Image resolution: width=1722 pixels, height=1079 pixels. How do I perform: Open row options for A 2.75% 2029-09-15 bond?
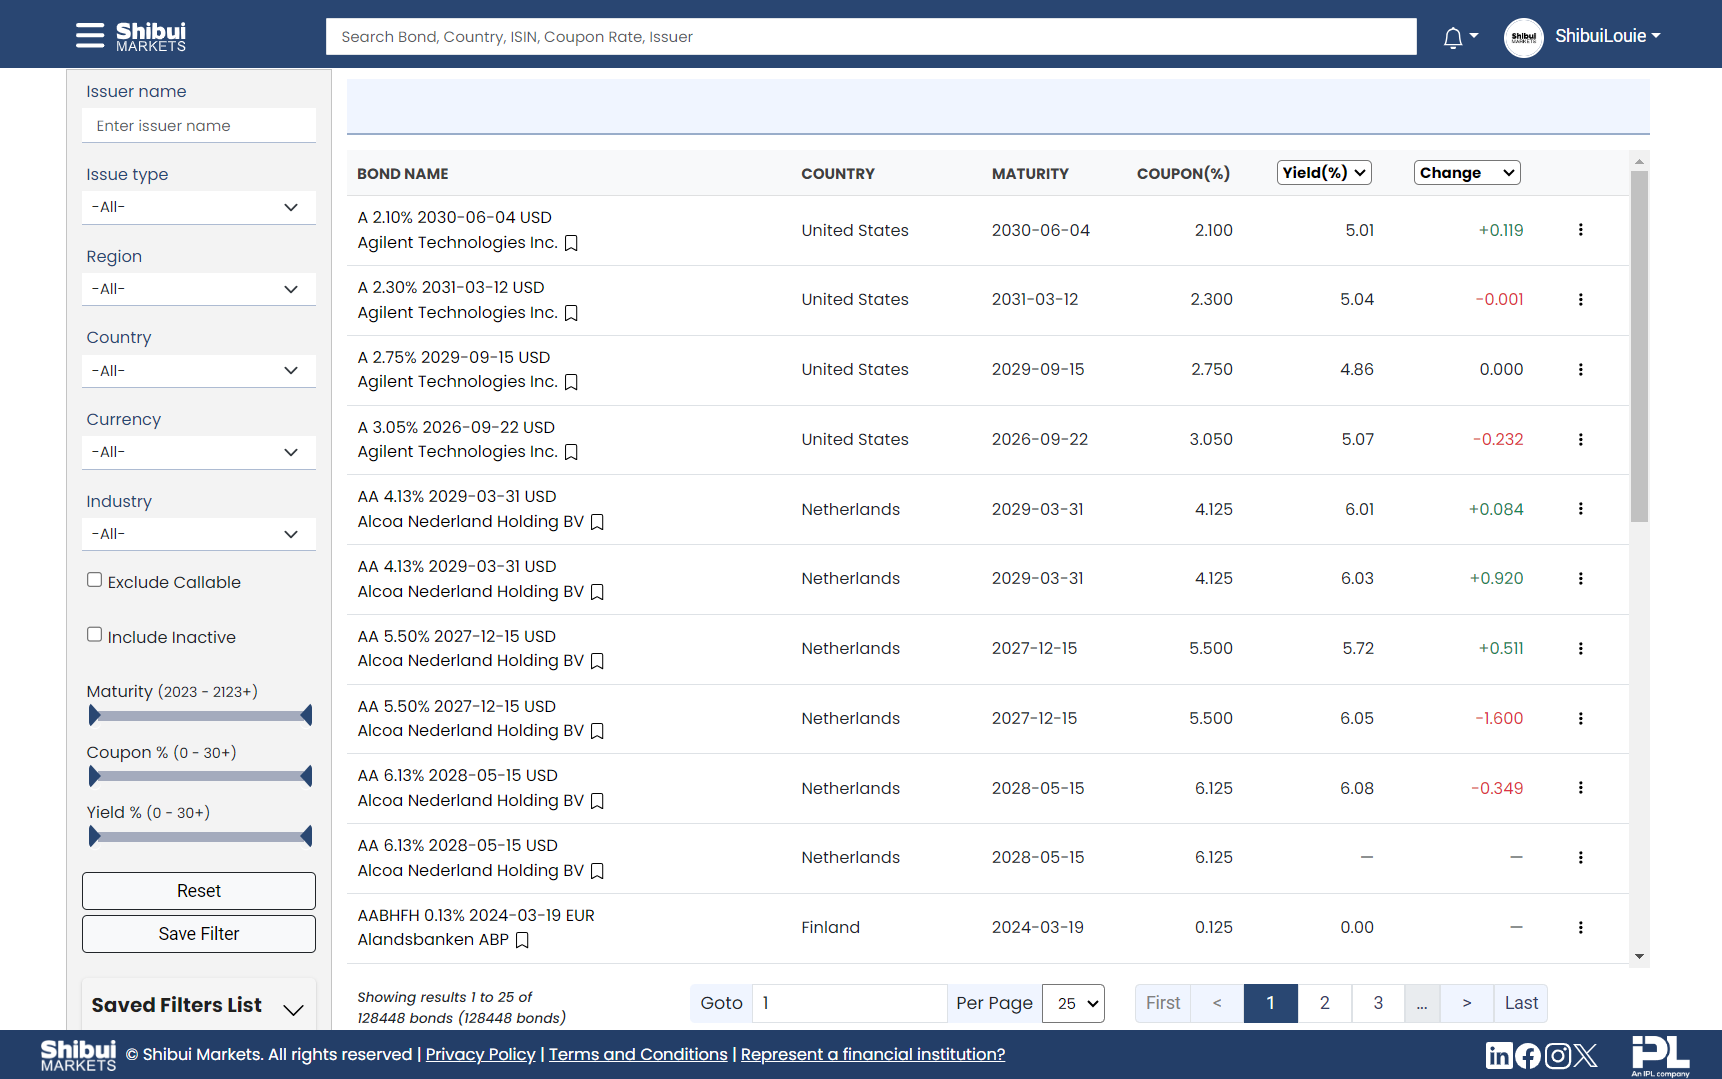point(1581,370)
